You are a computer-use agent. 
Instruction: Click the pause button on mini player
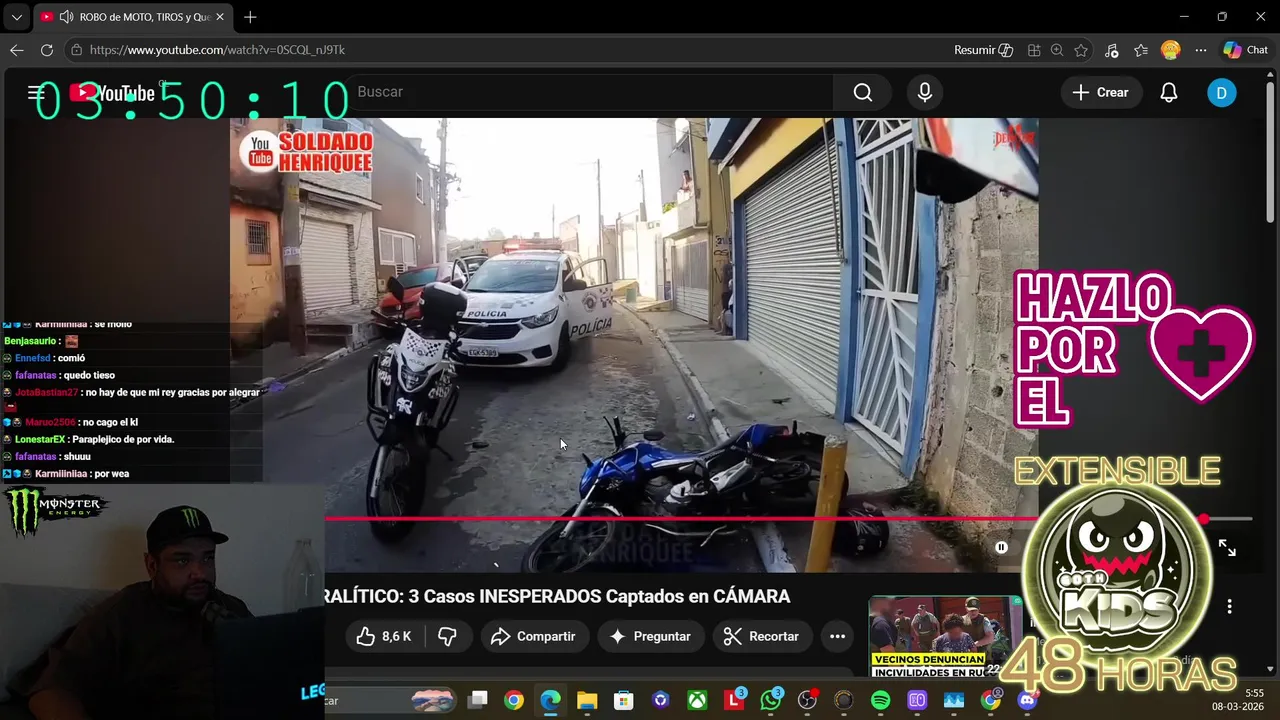tap(1001, 547)
